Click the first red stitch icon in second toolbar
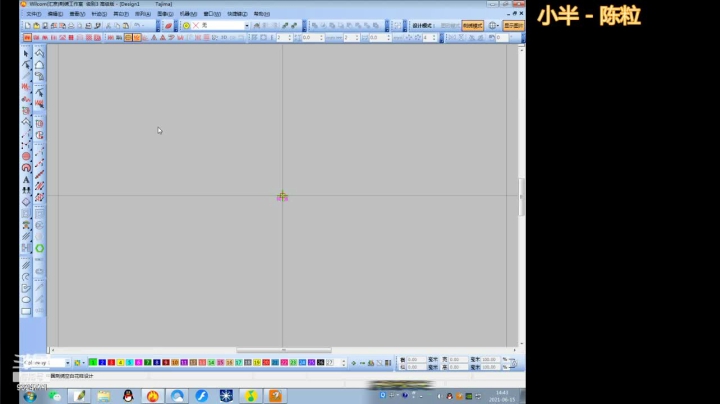The width and height of the screenshot is (720, 404). 28,38
